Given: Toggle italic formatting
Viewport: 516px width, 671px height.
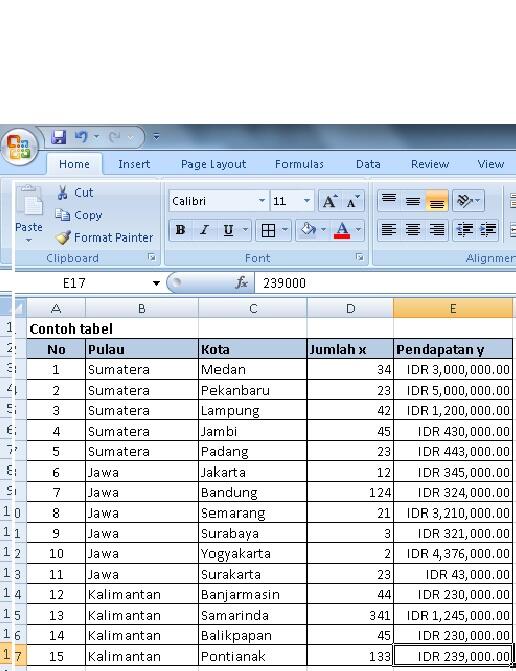Looking at the screenshot, I should pos(204,230).
